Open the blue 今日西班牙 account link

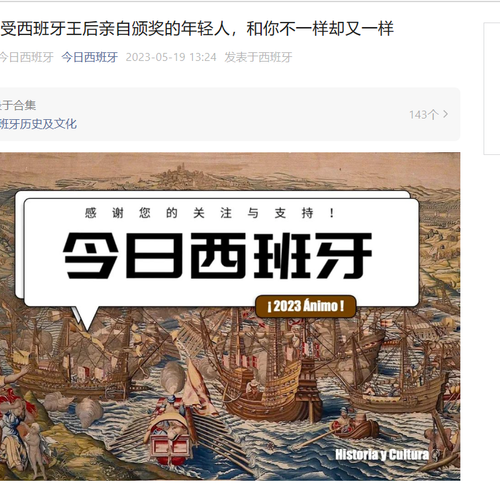(89, 57)
